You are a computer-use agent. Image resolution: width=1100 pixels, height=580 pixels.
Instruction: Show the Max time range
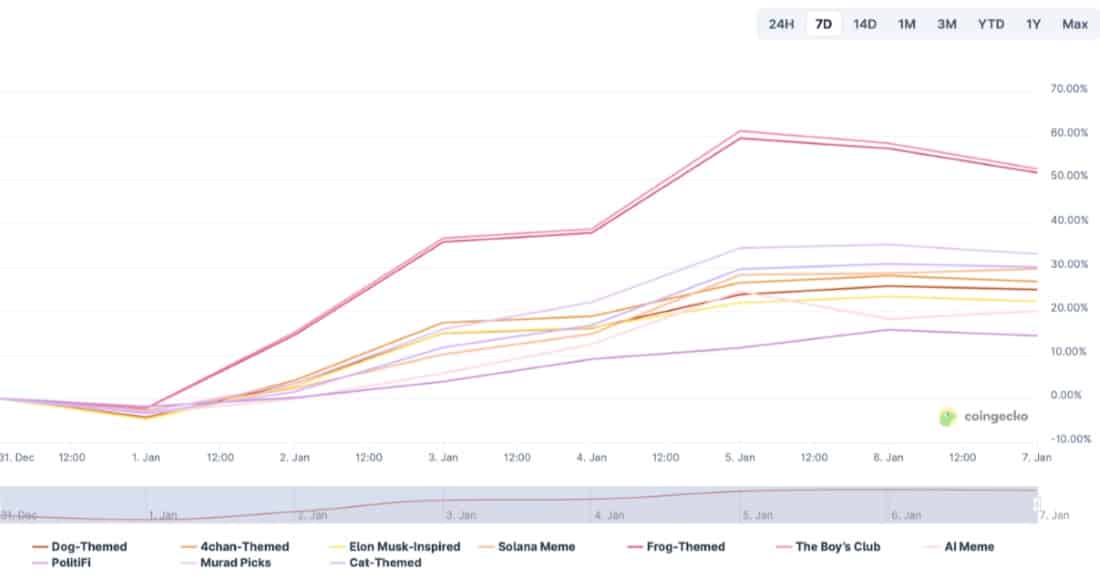point(1075,24)
